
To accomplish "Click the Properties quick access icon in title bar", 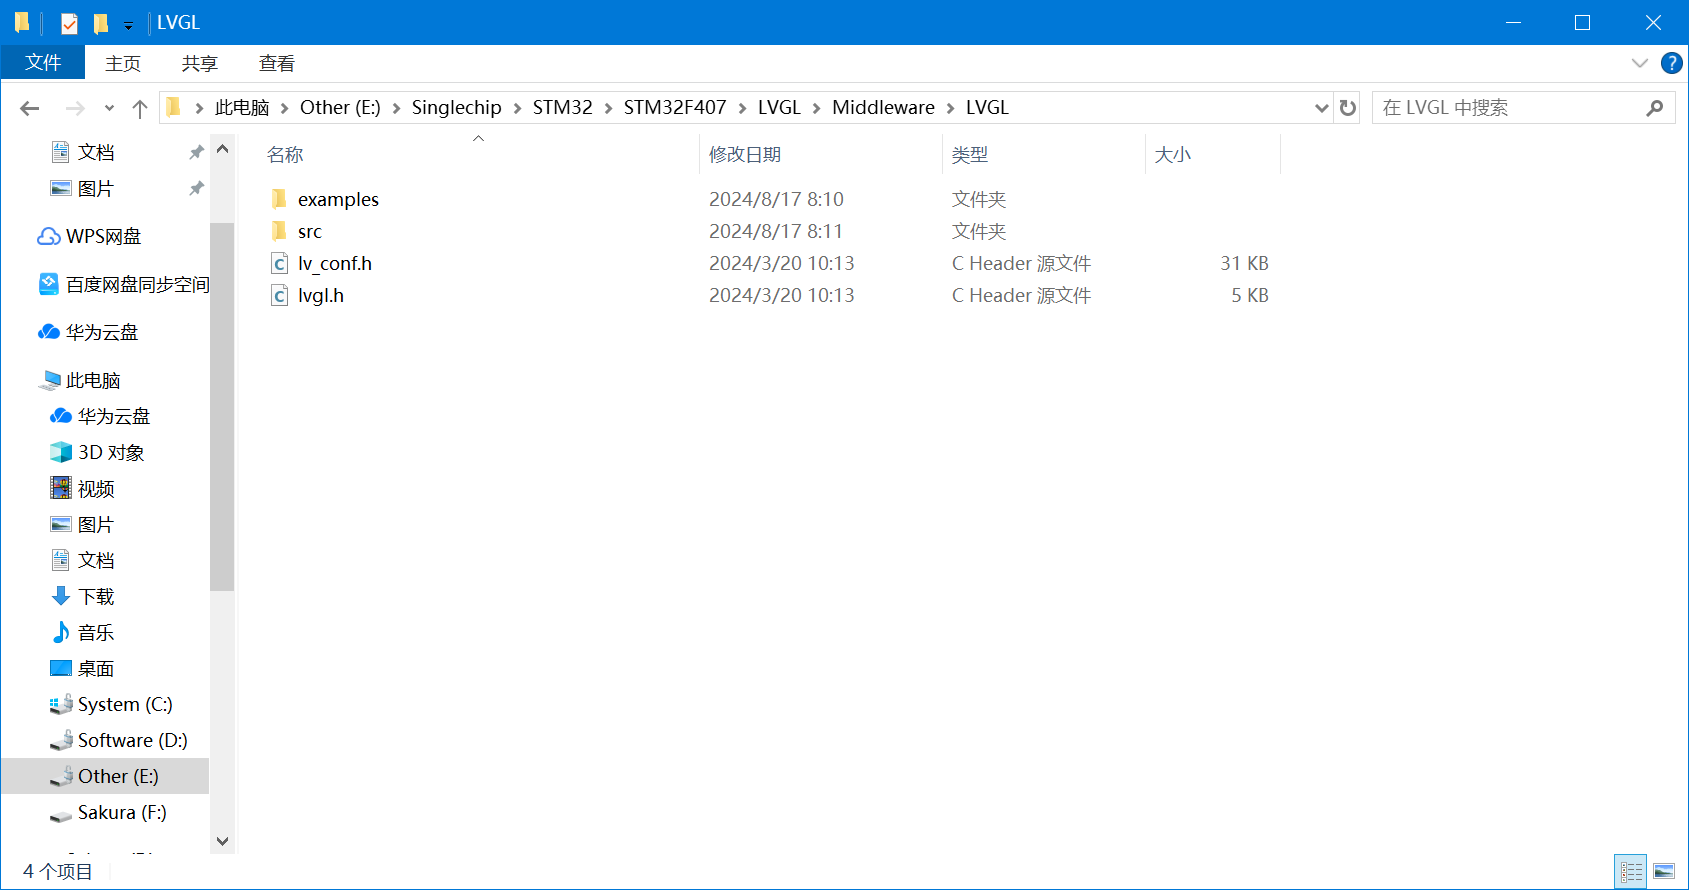I will tap(69, 23).
